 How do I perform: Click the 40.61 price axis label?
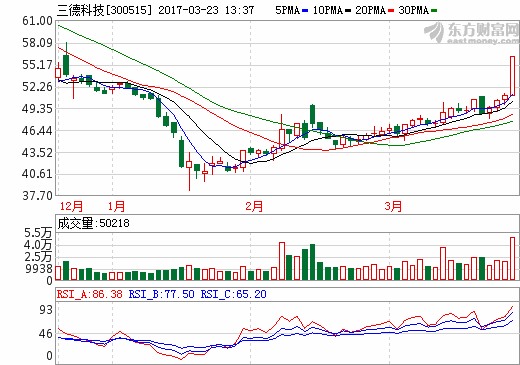pos(37,174)
